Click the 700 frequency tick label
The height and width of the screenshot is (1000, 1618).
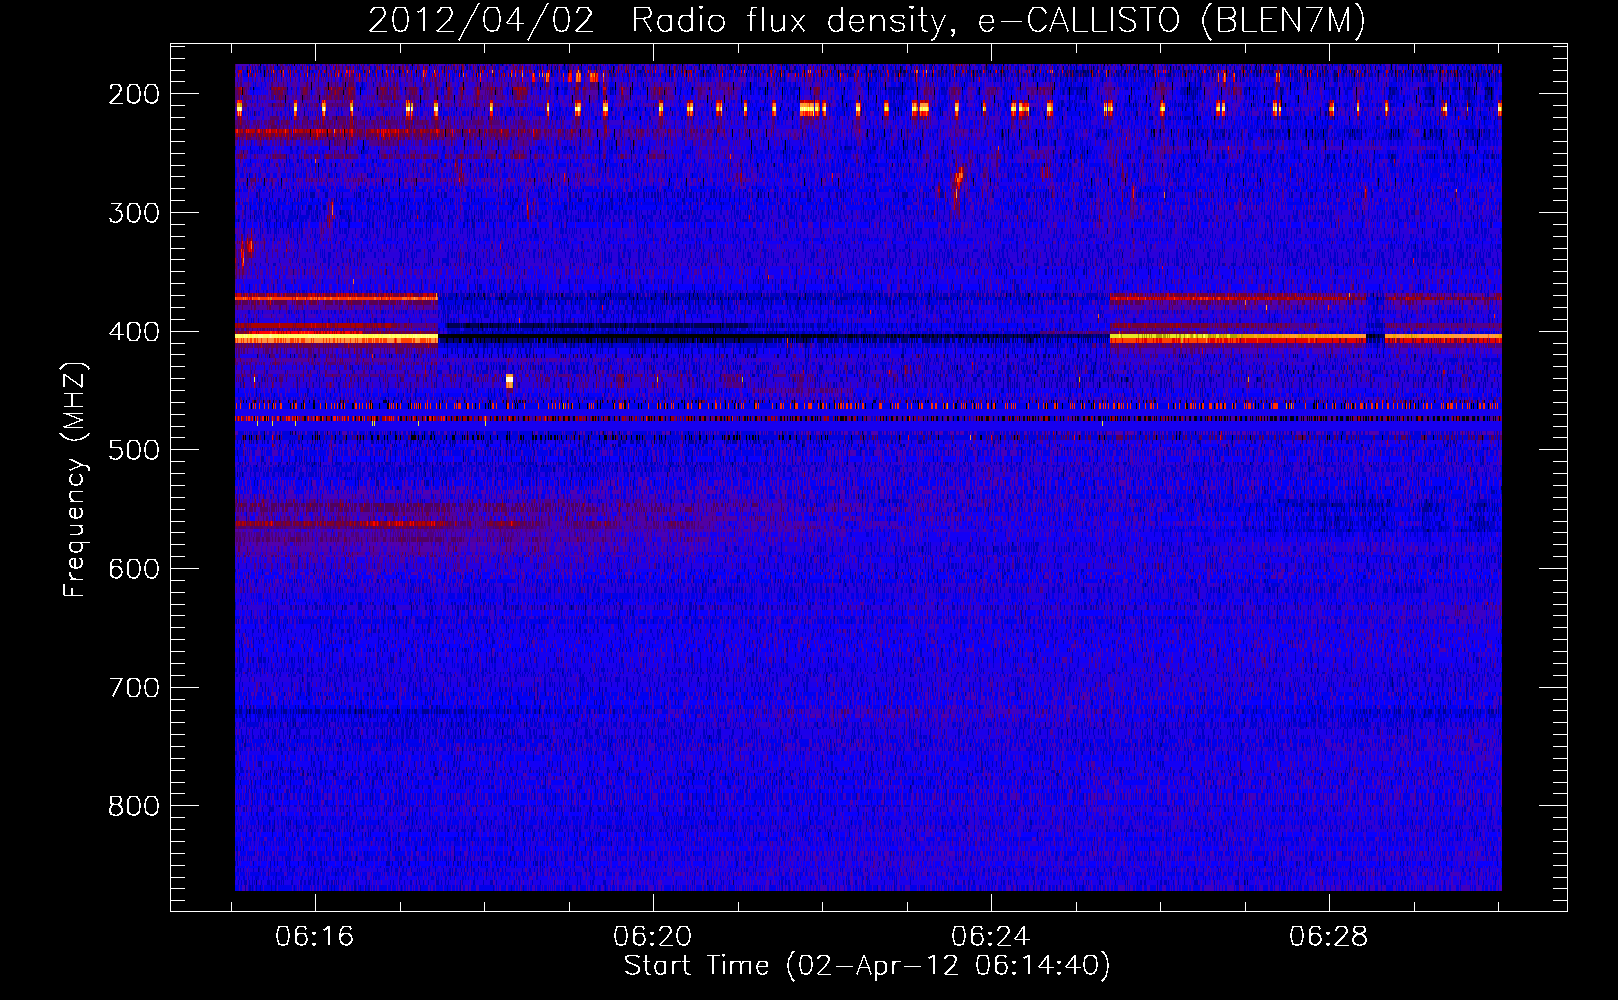(134, 688)
